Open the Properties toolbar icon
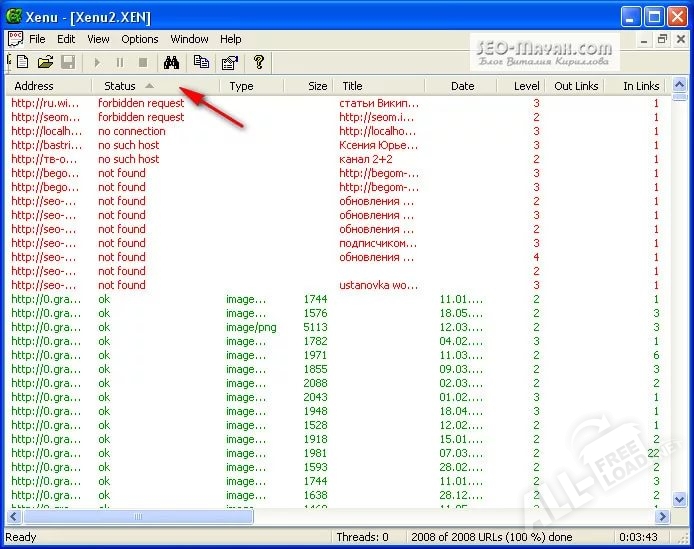 pos(229,62)
